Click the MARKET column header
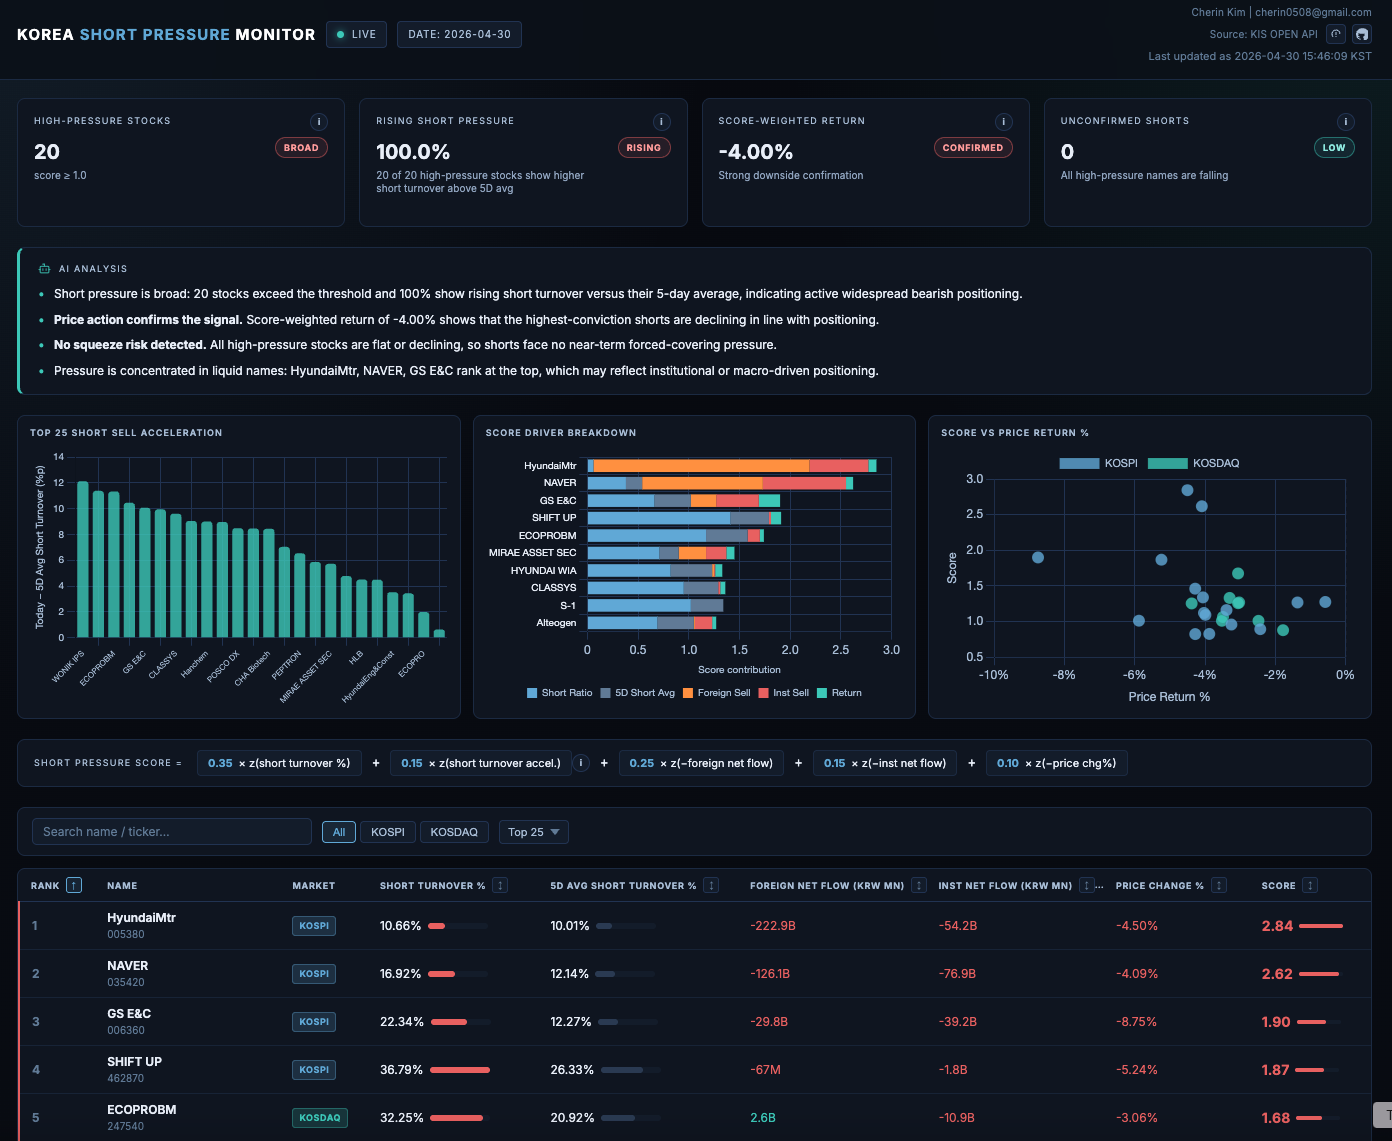Screen dimensions: 1392x1141 (x=313, y=886)
